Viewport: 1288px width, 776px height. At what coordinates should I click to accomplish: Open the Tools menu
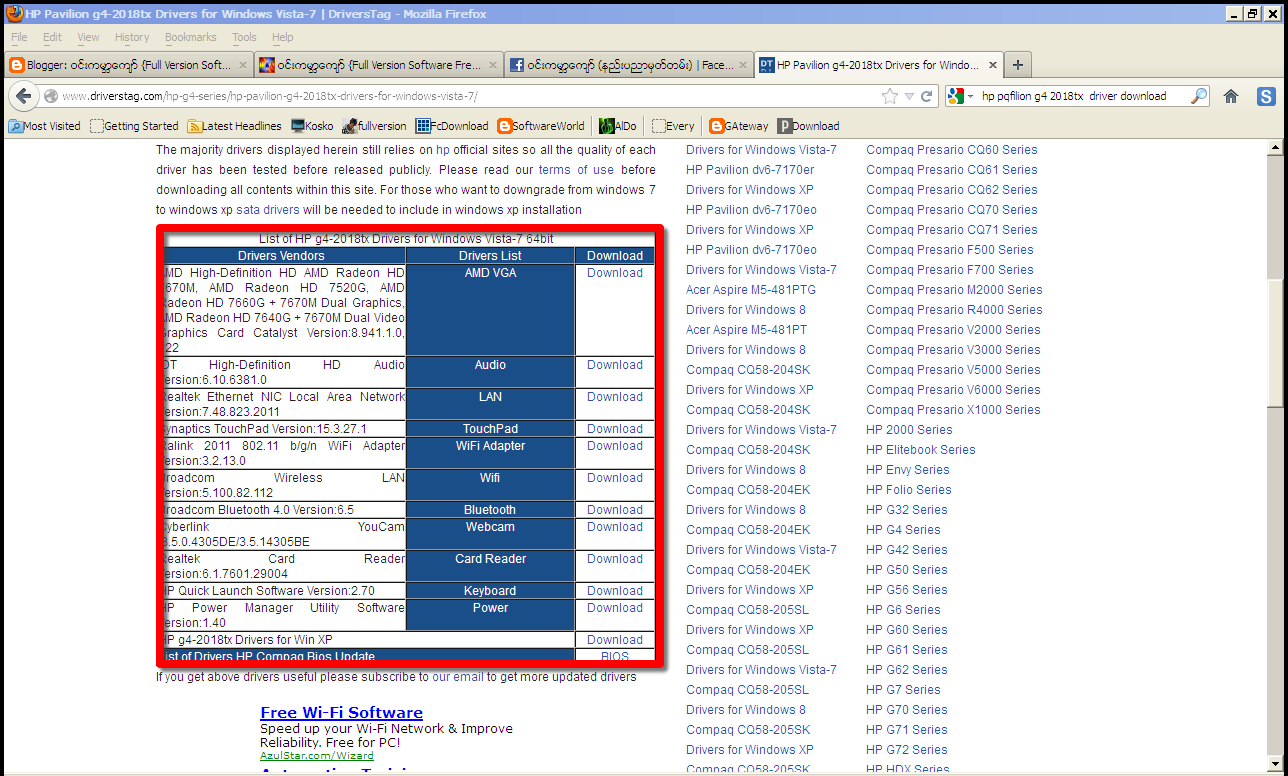(x=244, y=37)
